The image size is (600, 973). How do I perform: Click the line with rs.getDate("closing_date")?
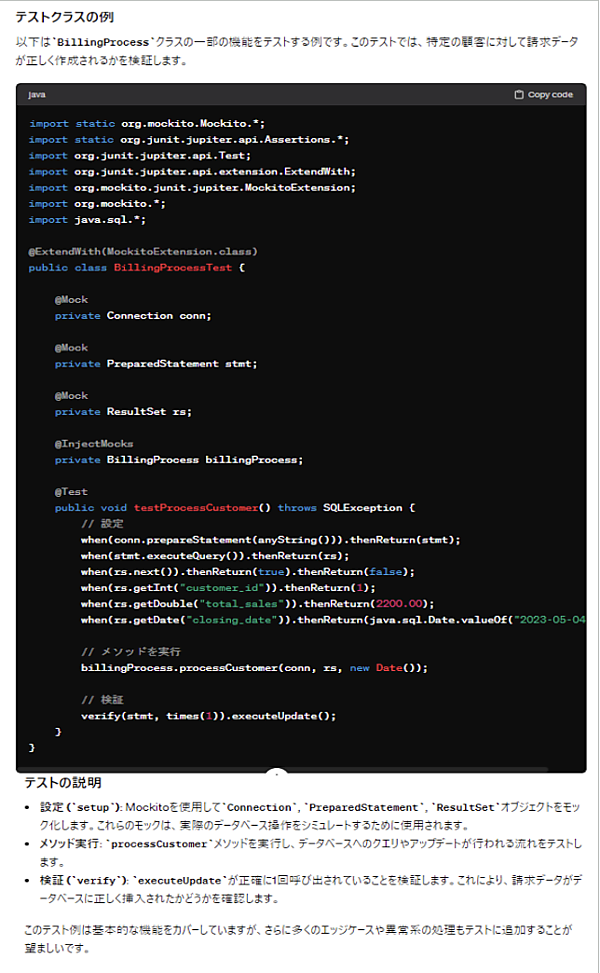(333, 620)
